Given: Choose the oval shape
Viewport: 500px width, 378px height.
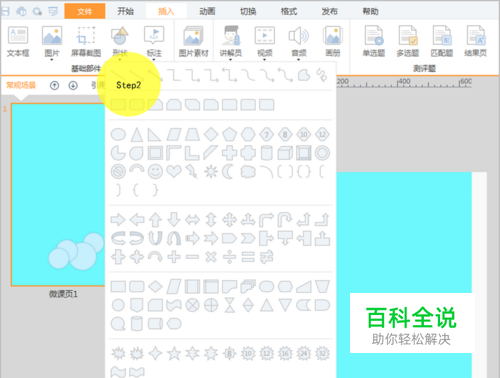Looking at the screenshot, I should tap(118, 134).
